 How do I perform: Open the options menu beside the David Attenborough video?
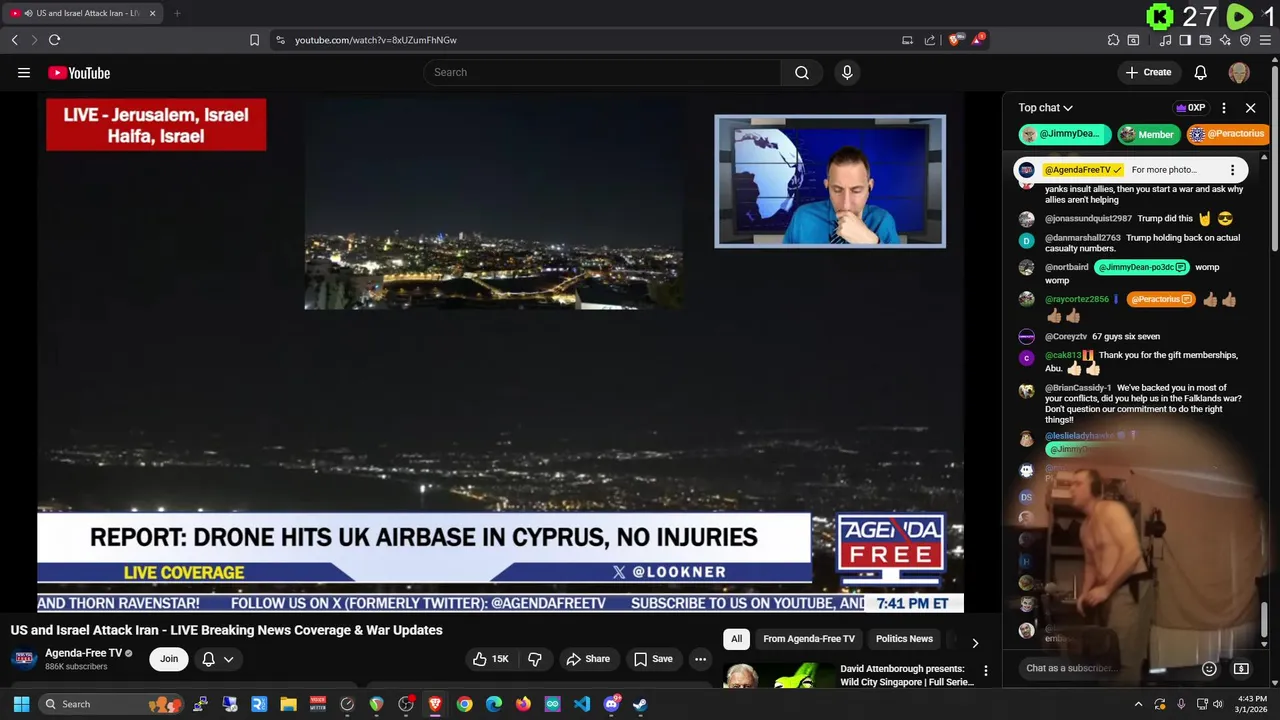pyautogui.click(x=985, y=671)
